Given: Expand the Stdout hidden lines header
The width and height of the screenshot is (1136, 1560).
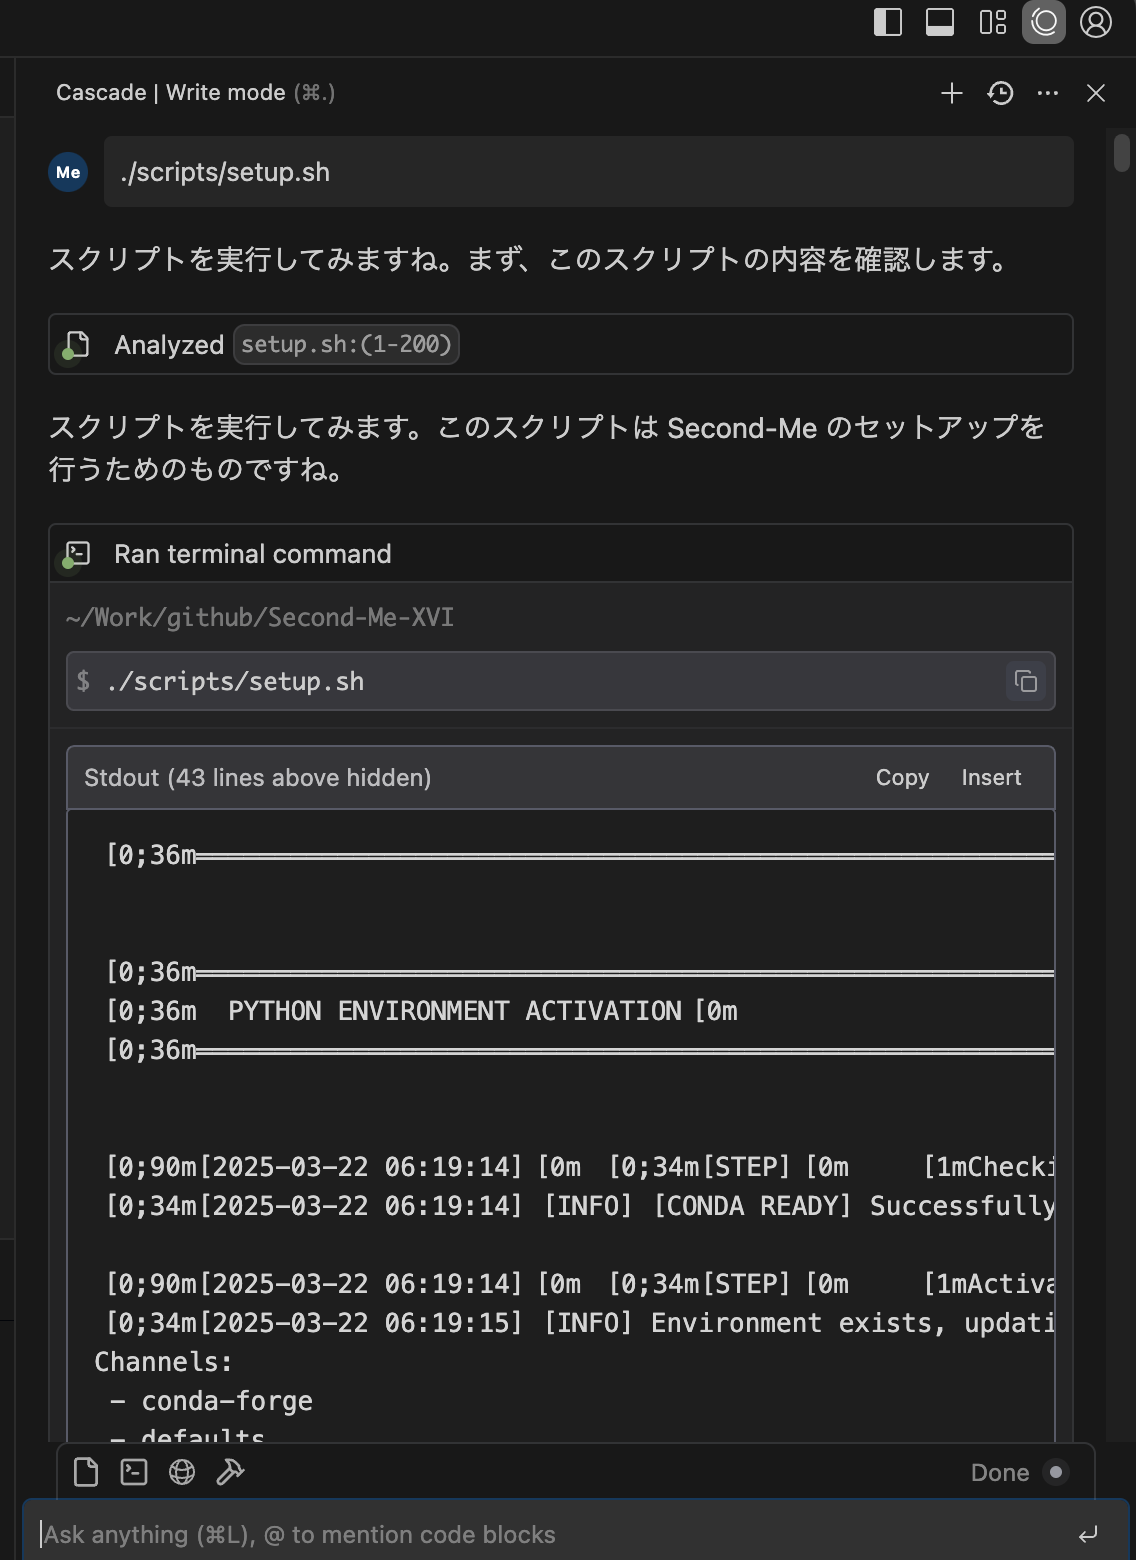Looking at the screenshot, I should [258, 778].
